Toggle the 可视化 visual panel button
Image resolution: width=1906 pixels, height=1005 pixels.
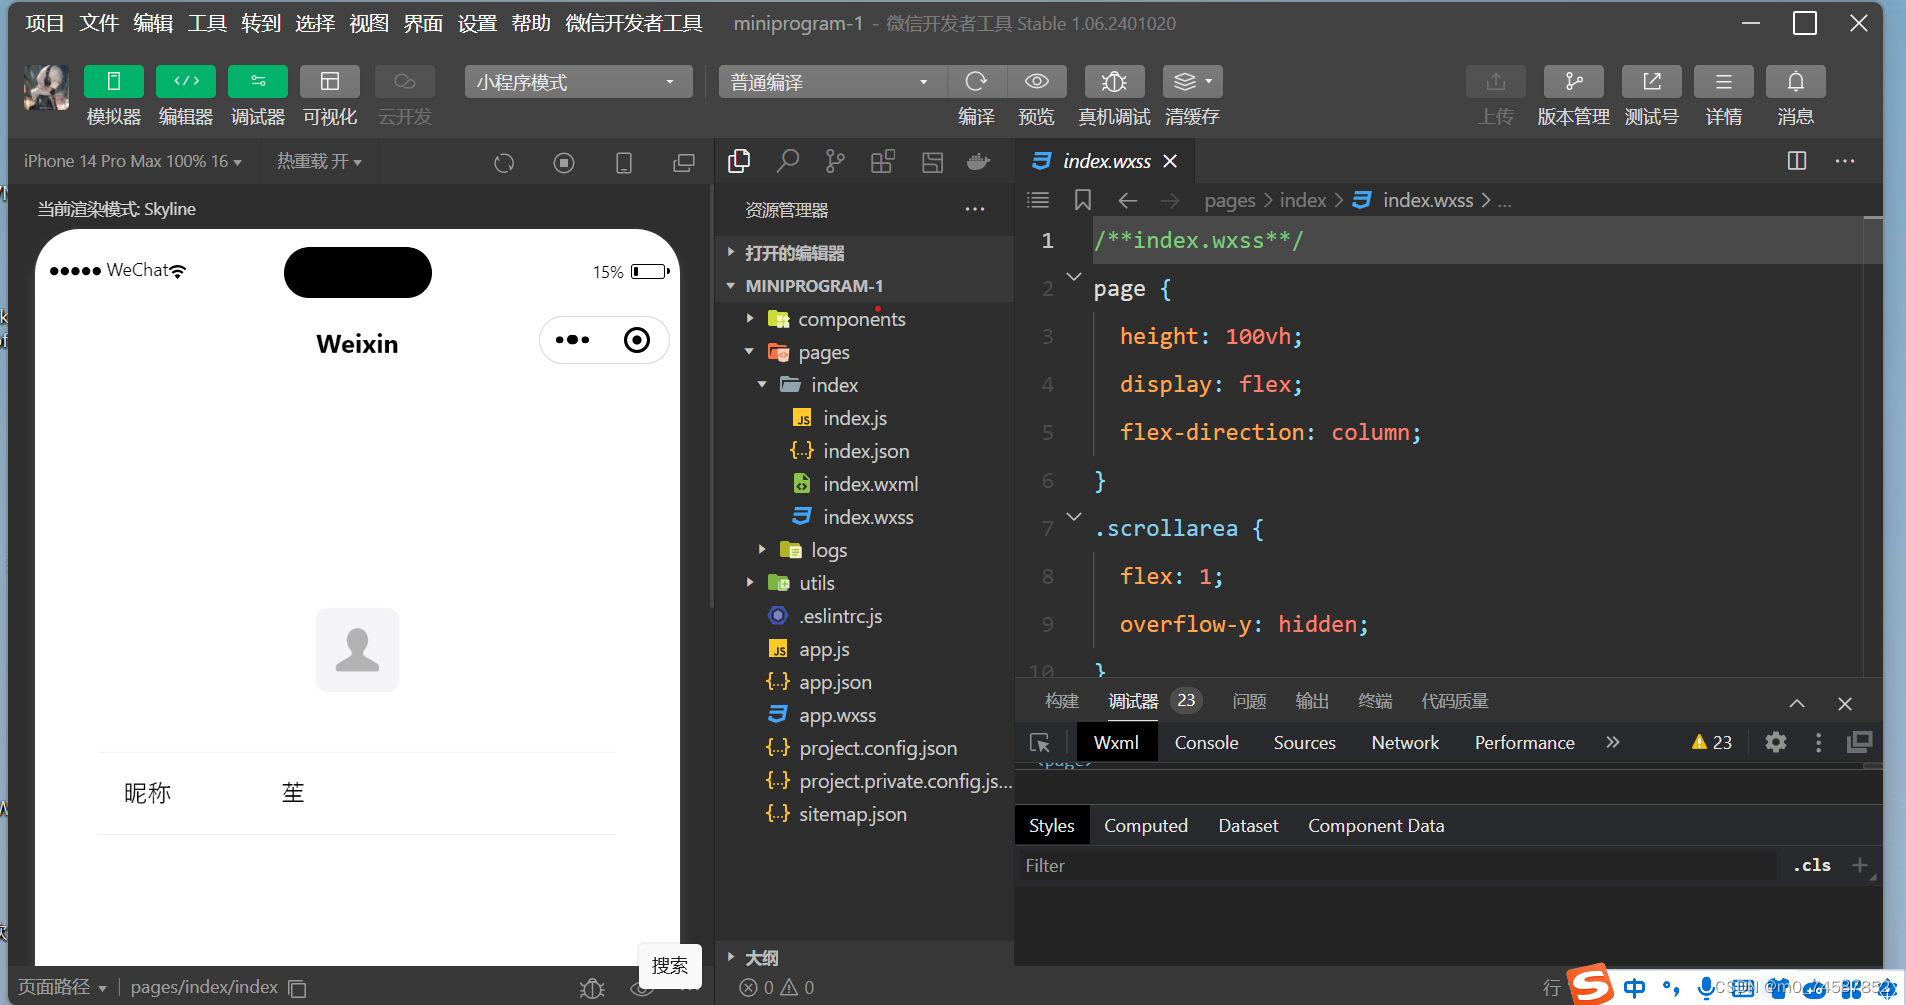[330, 82]
